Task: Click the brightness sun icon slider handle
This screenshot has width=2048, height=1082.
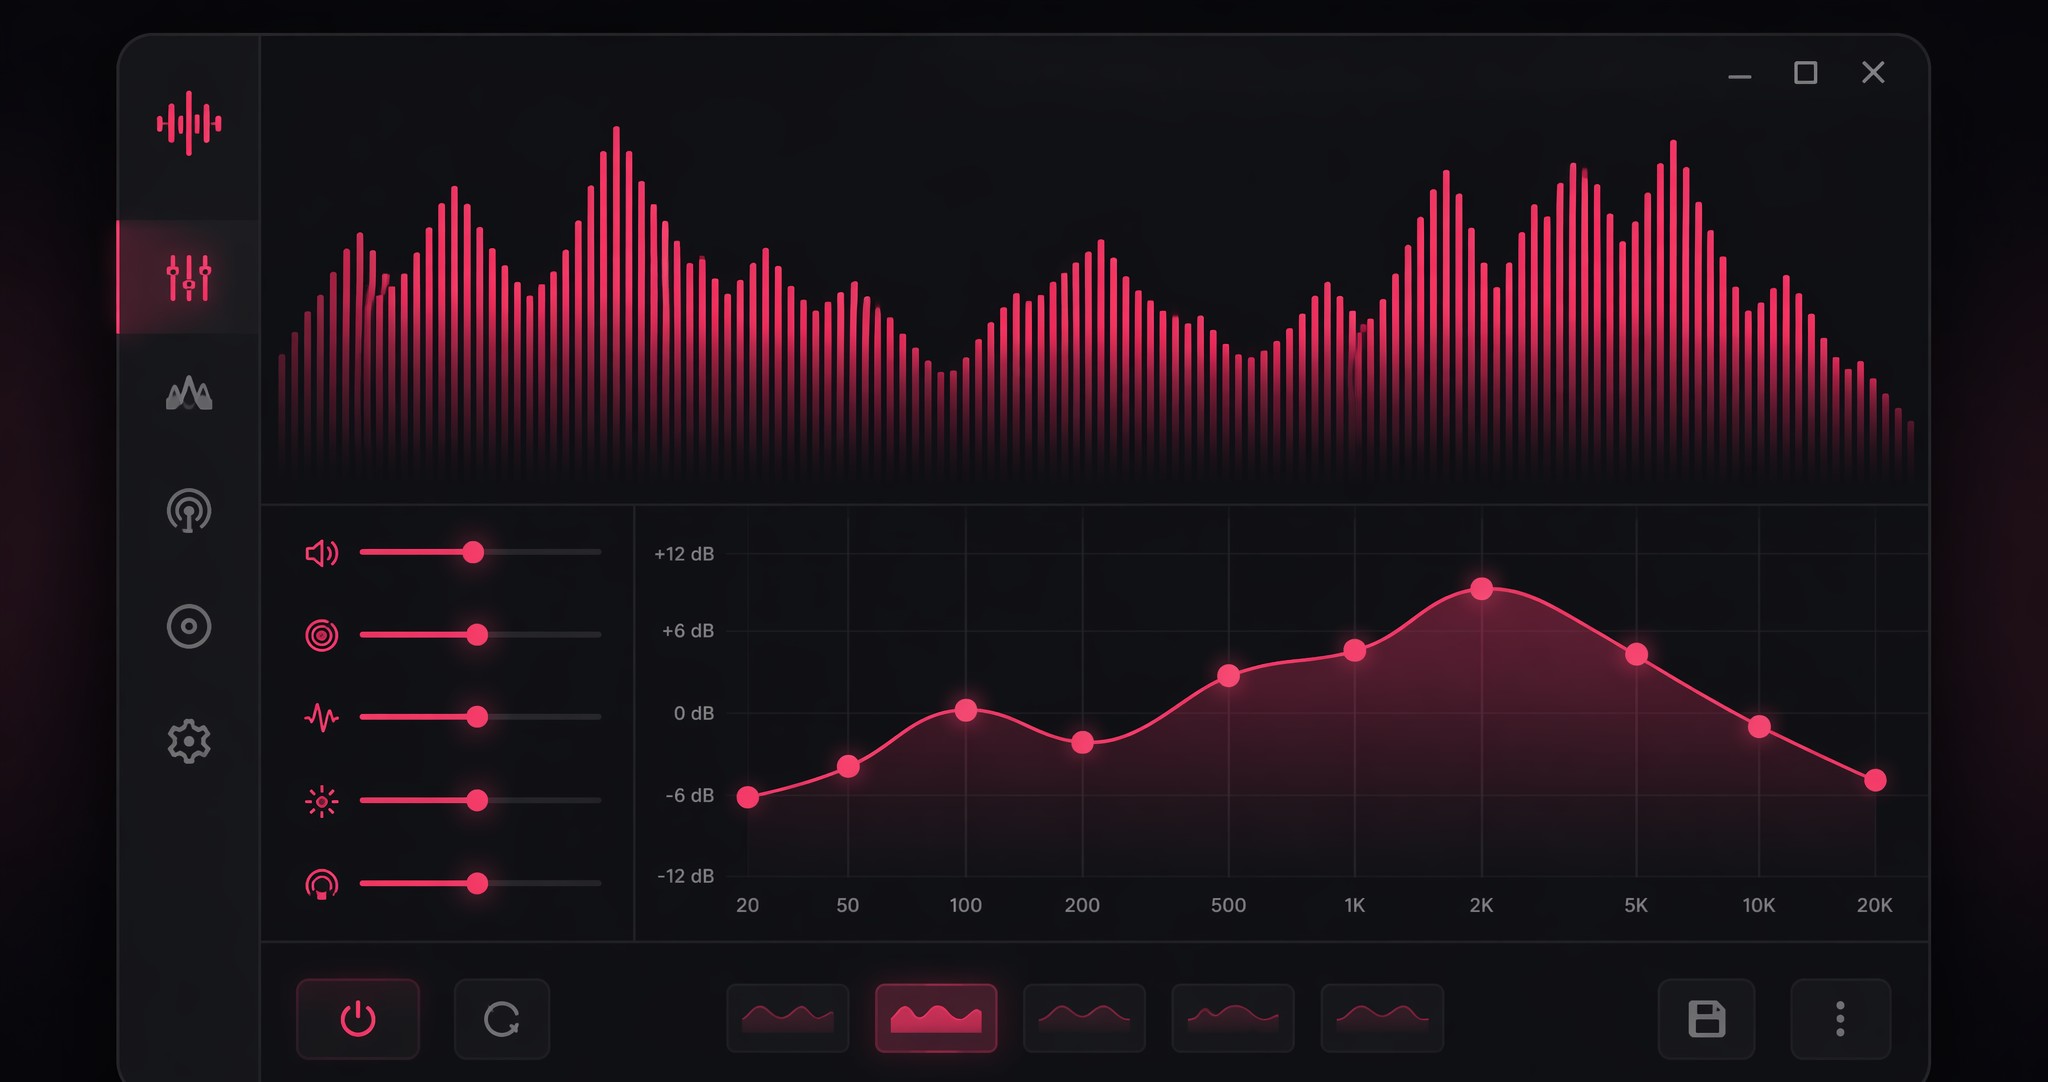Action: point(477,800)
